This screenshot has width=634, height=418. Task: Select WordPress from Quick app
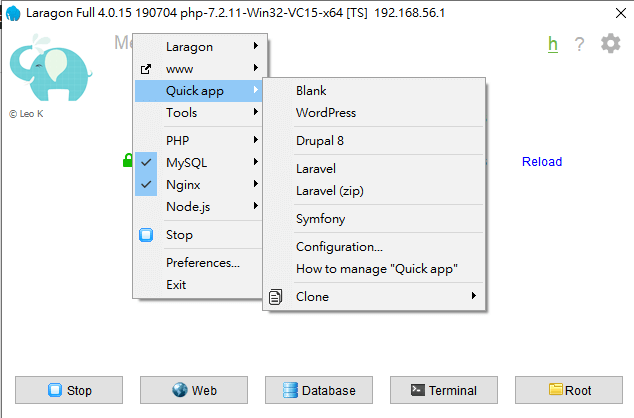pyautogui.click(x=326, y=113)
